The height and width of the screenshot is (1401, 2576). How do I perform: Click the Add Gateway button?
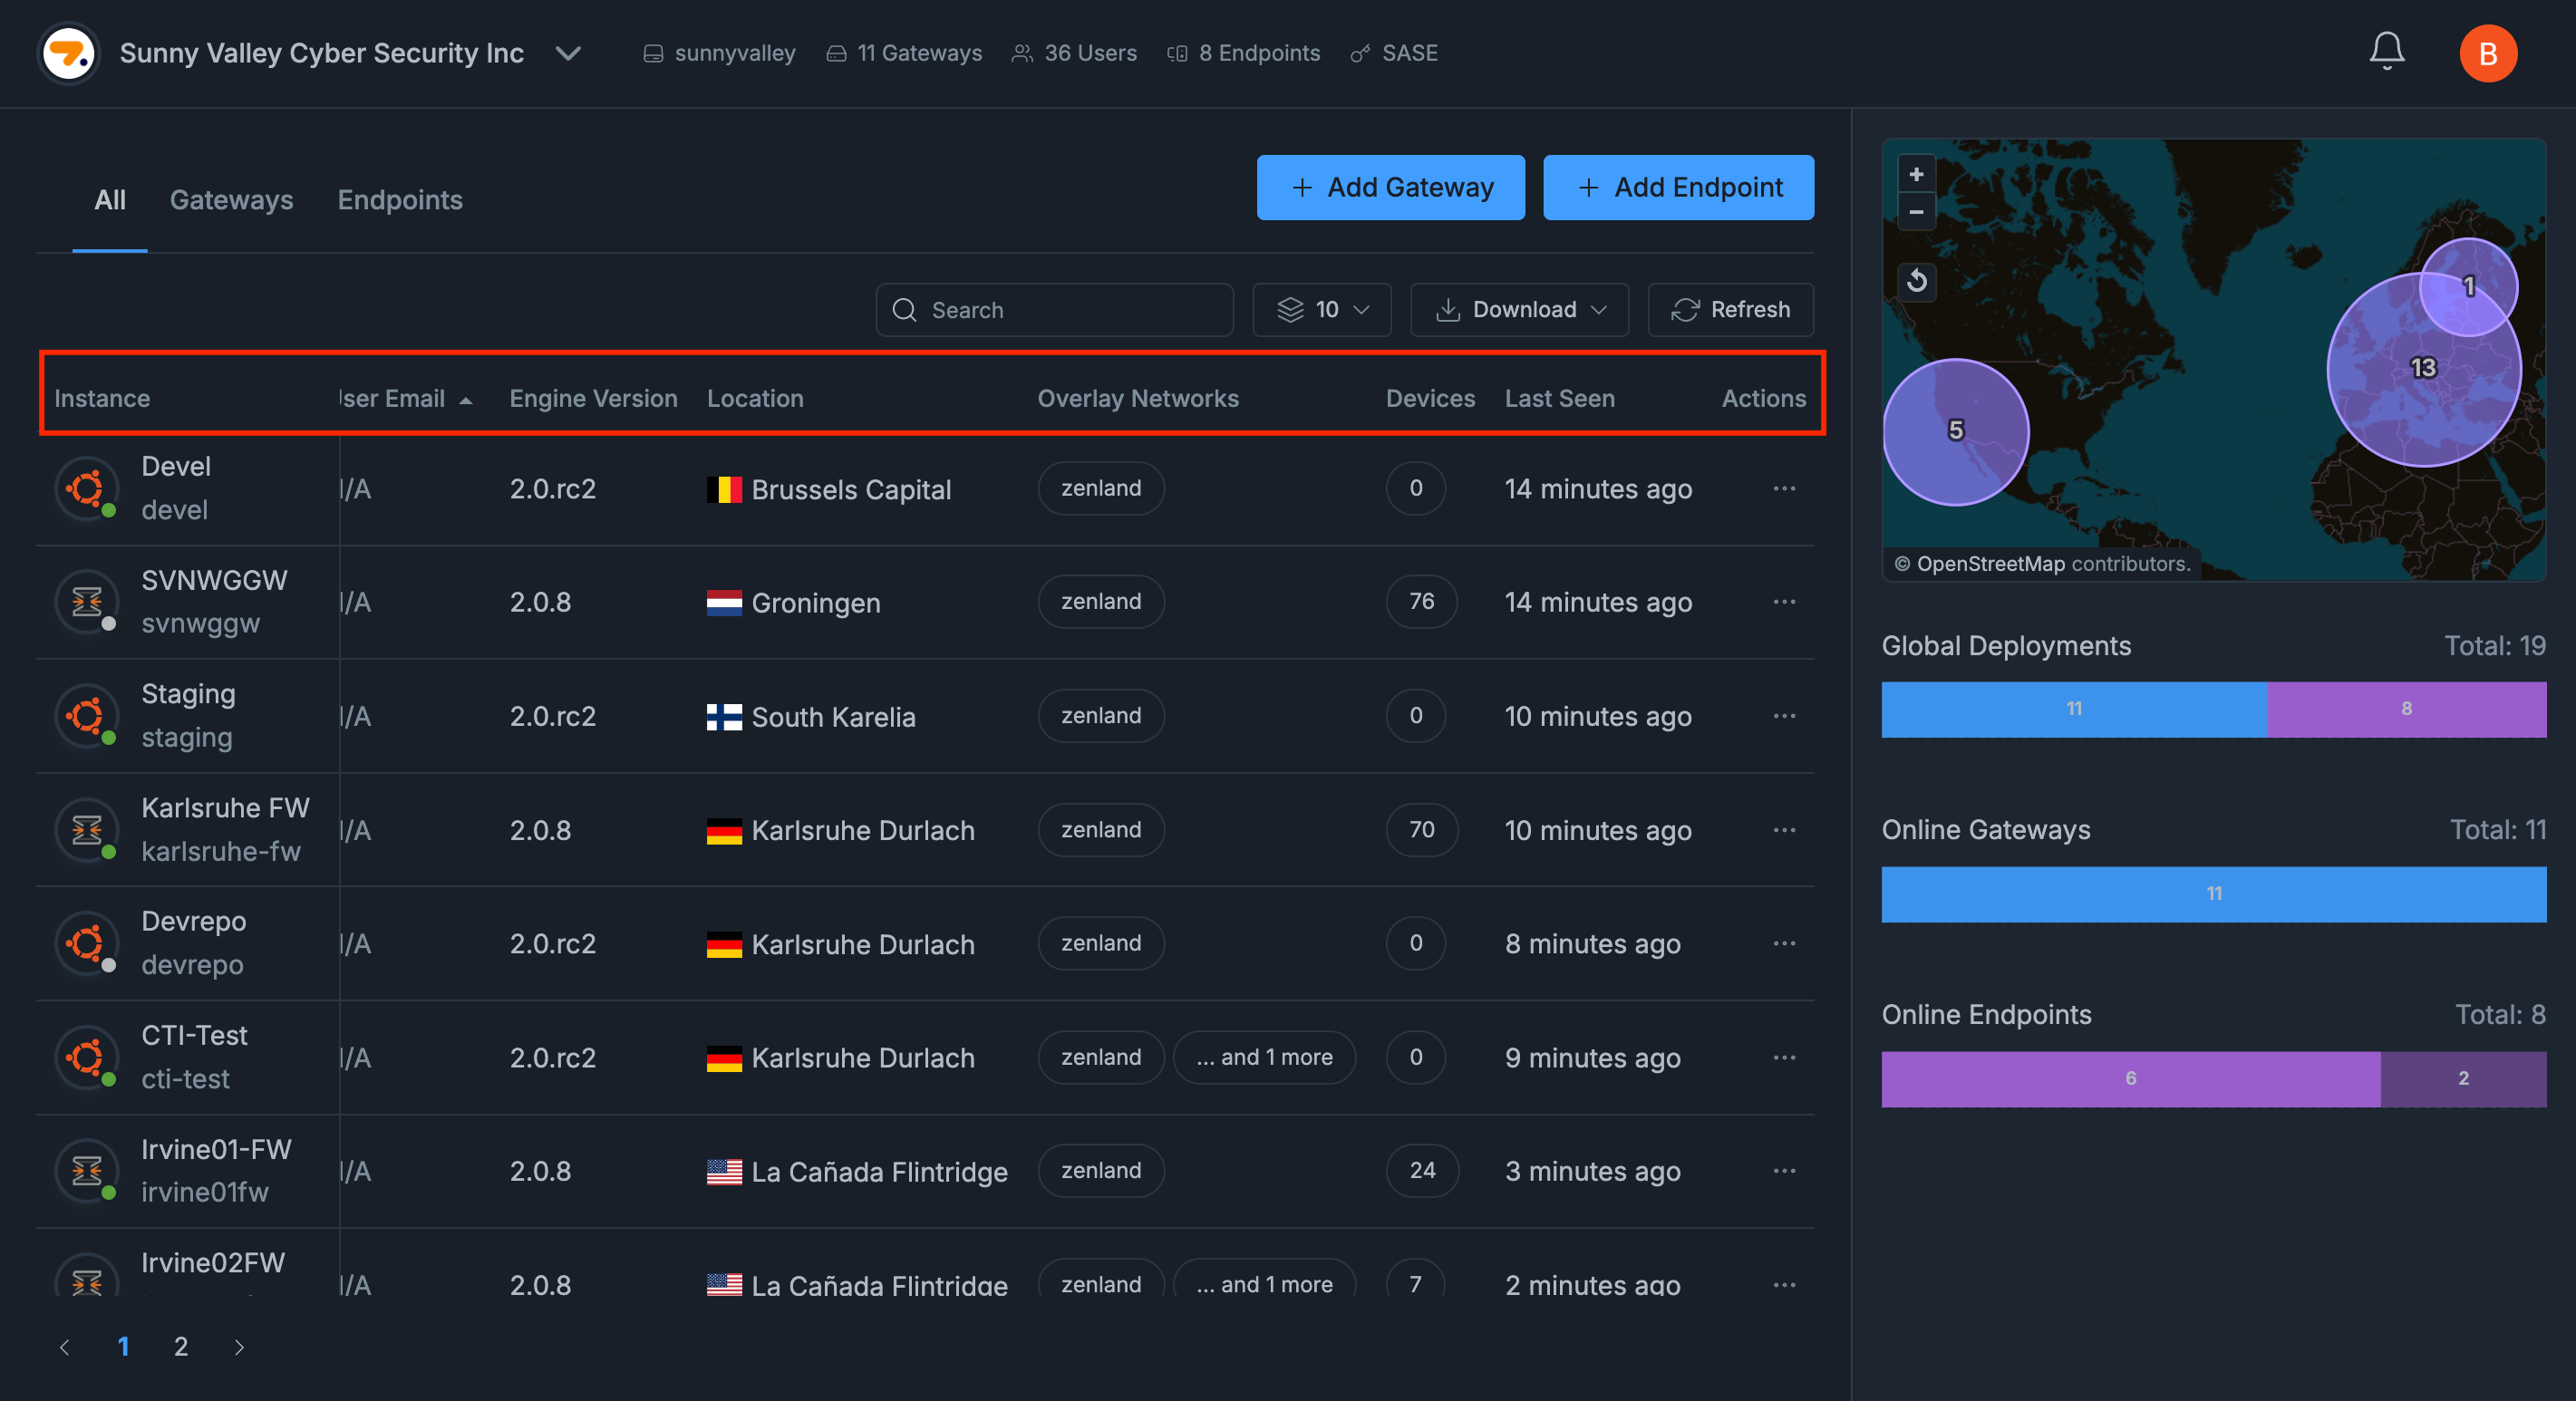[1390, 187]
